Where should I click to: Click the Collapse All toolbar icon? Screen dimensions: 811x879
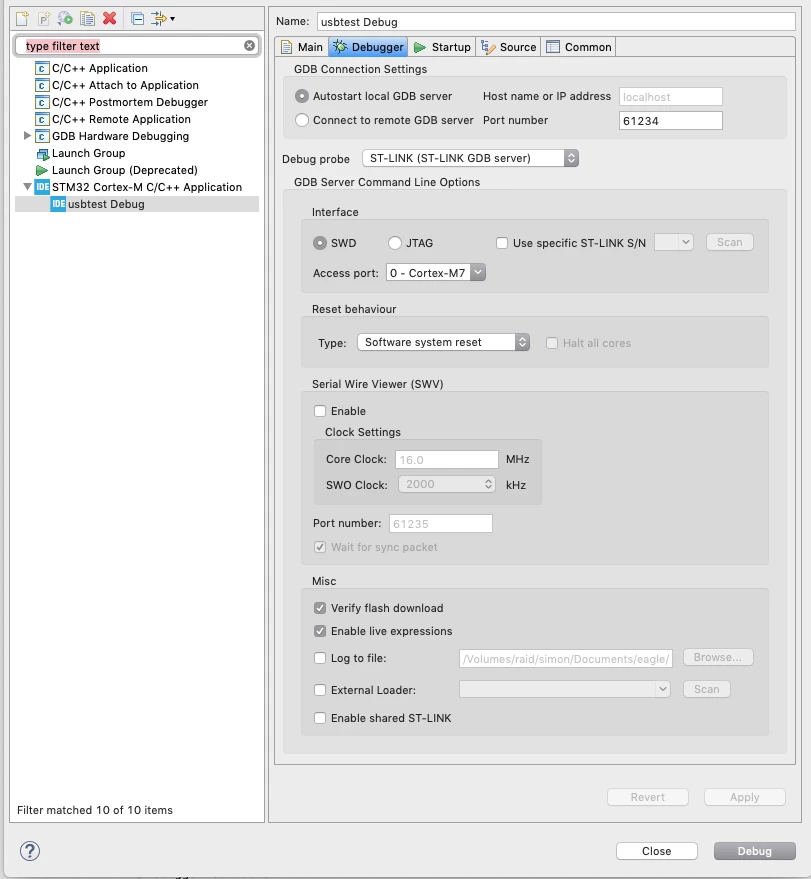click(137, 18)
